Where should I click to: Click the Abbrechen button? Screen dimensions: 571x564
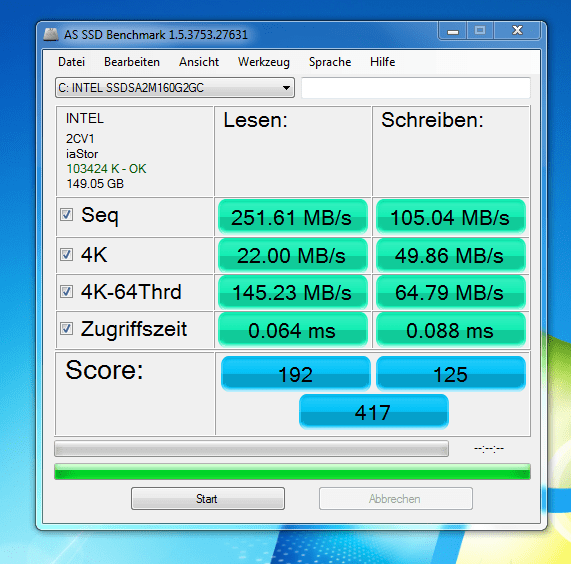pos(396,498)
